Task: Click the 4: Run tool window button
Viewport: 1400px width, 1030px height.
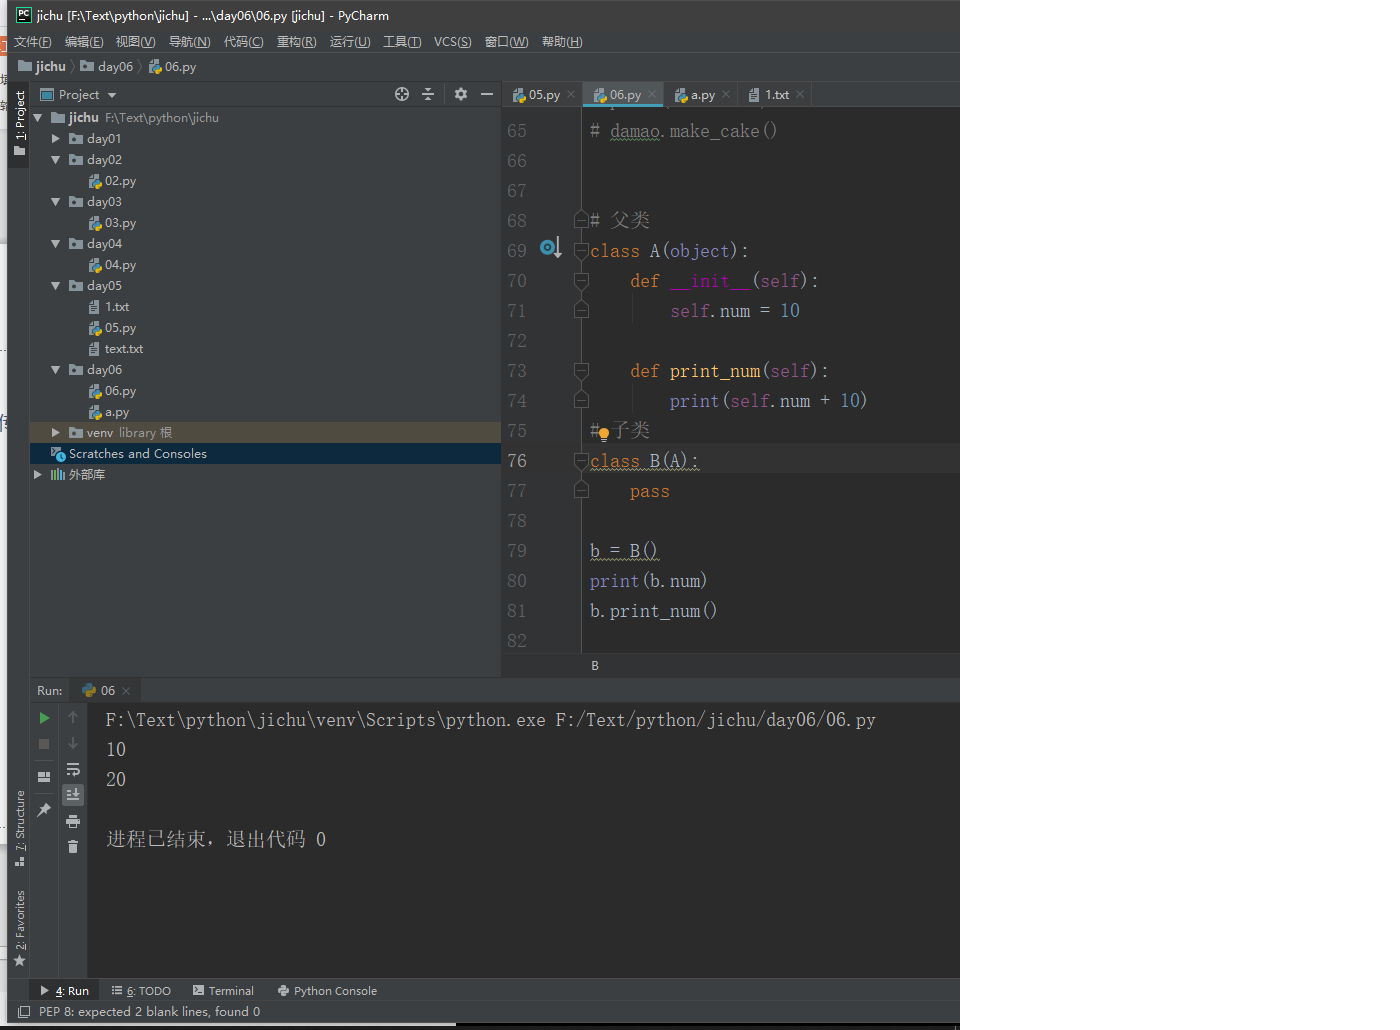Action: pos(65,991)
